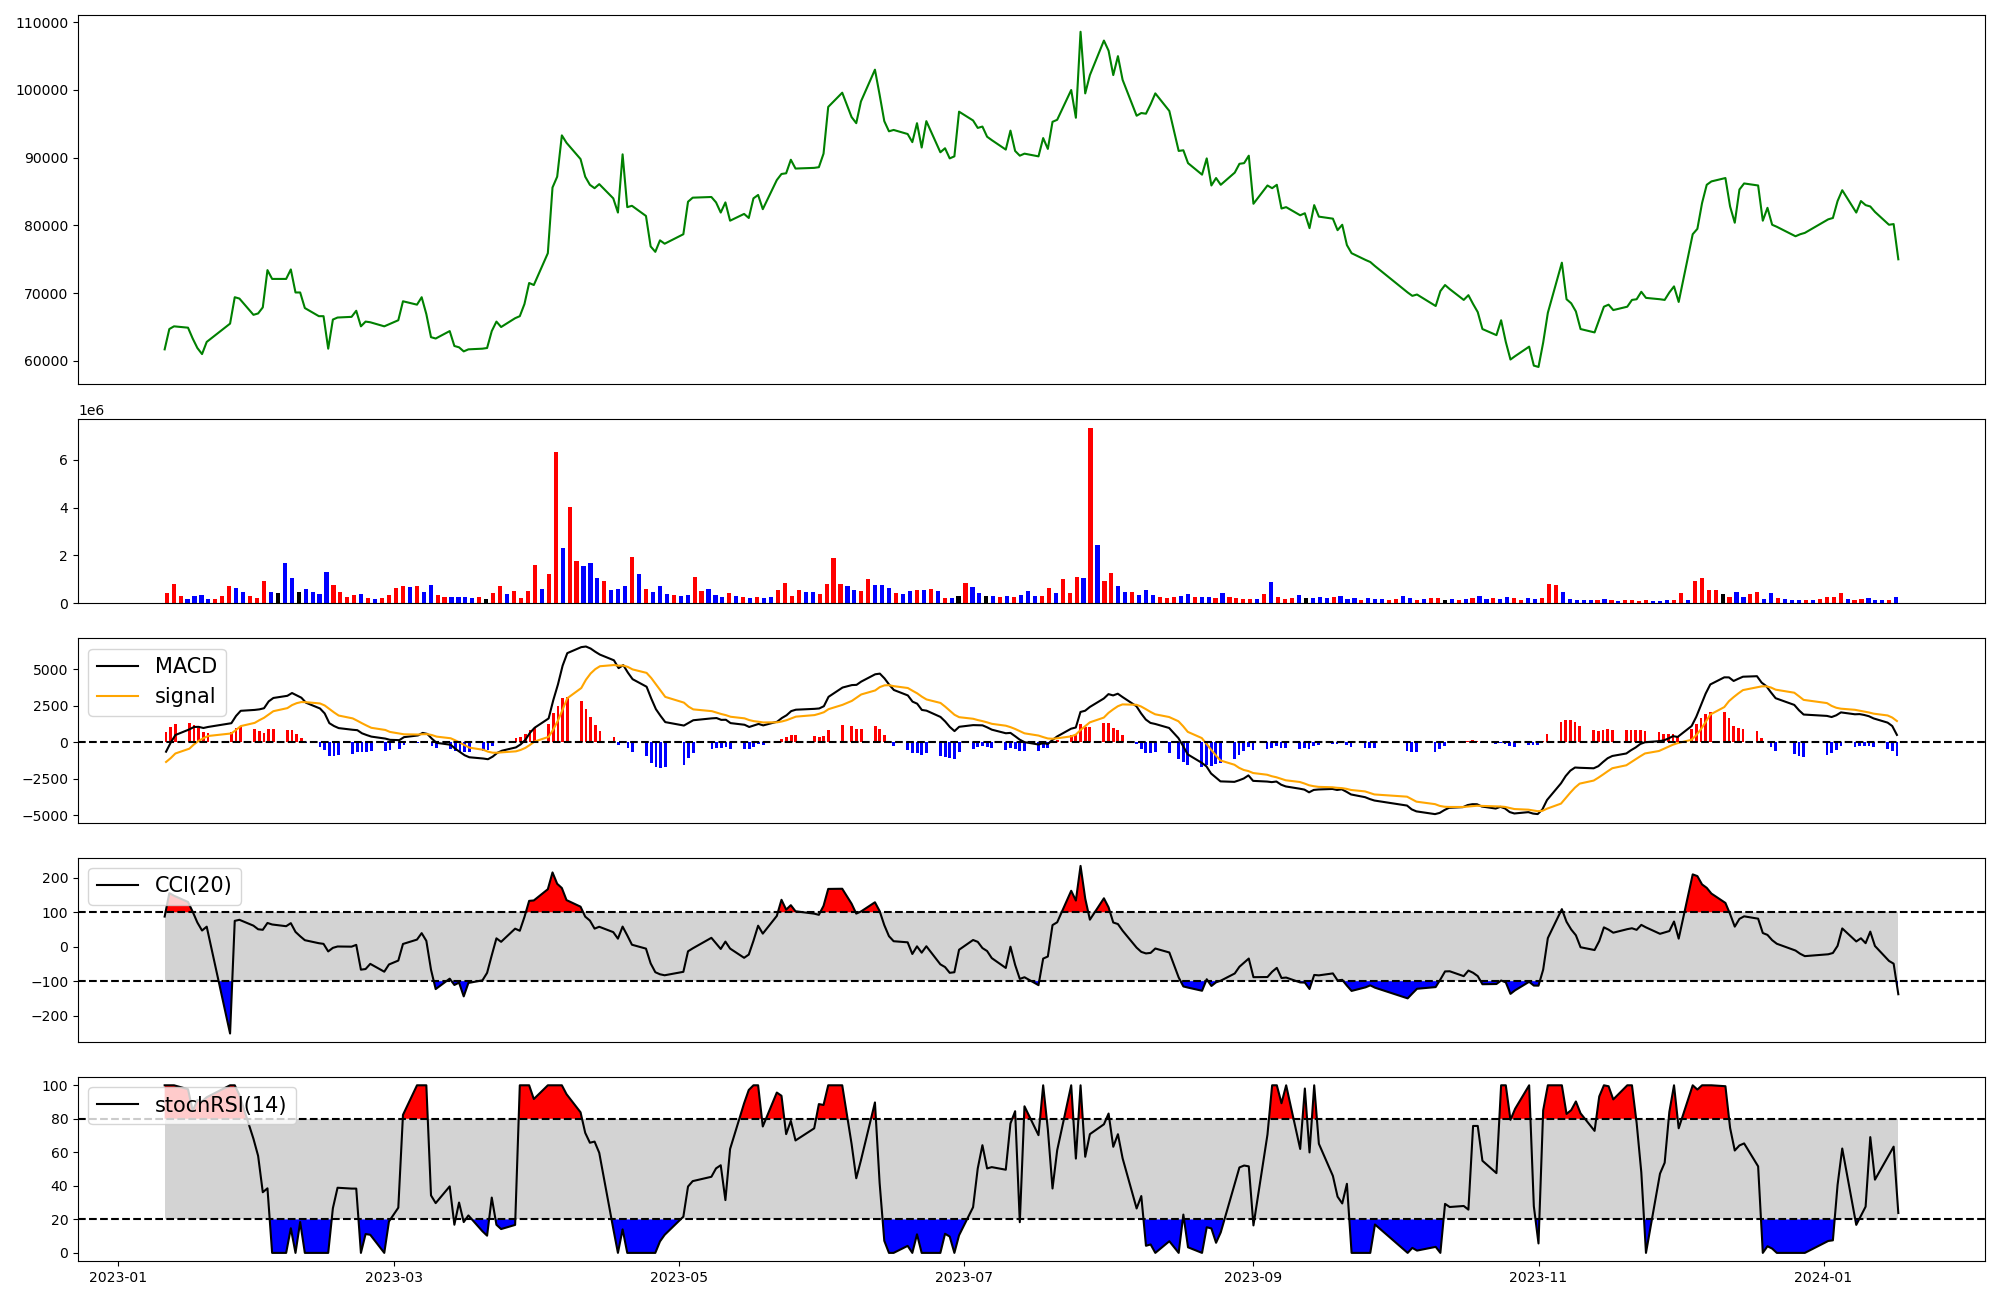Screen dimensions: 2000x1300
Task: Click the 2024-01 date tick label
Action: click(x=1824, y=1277)
